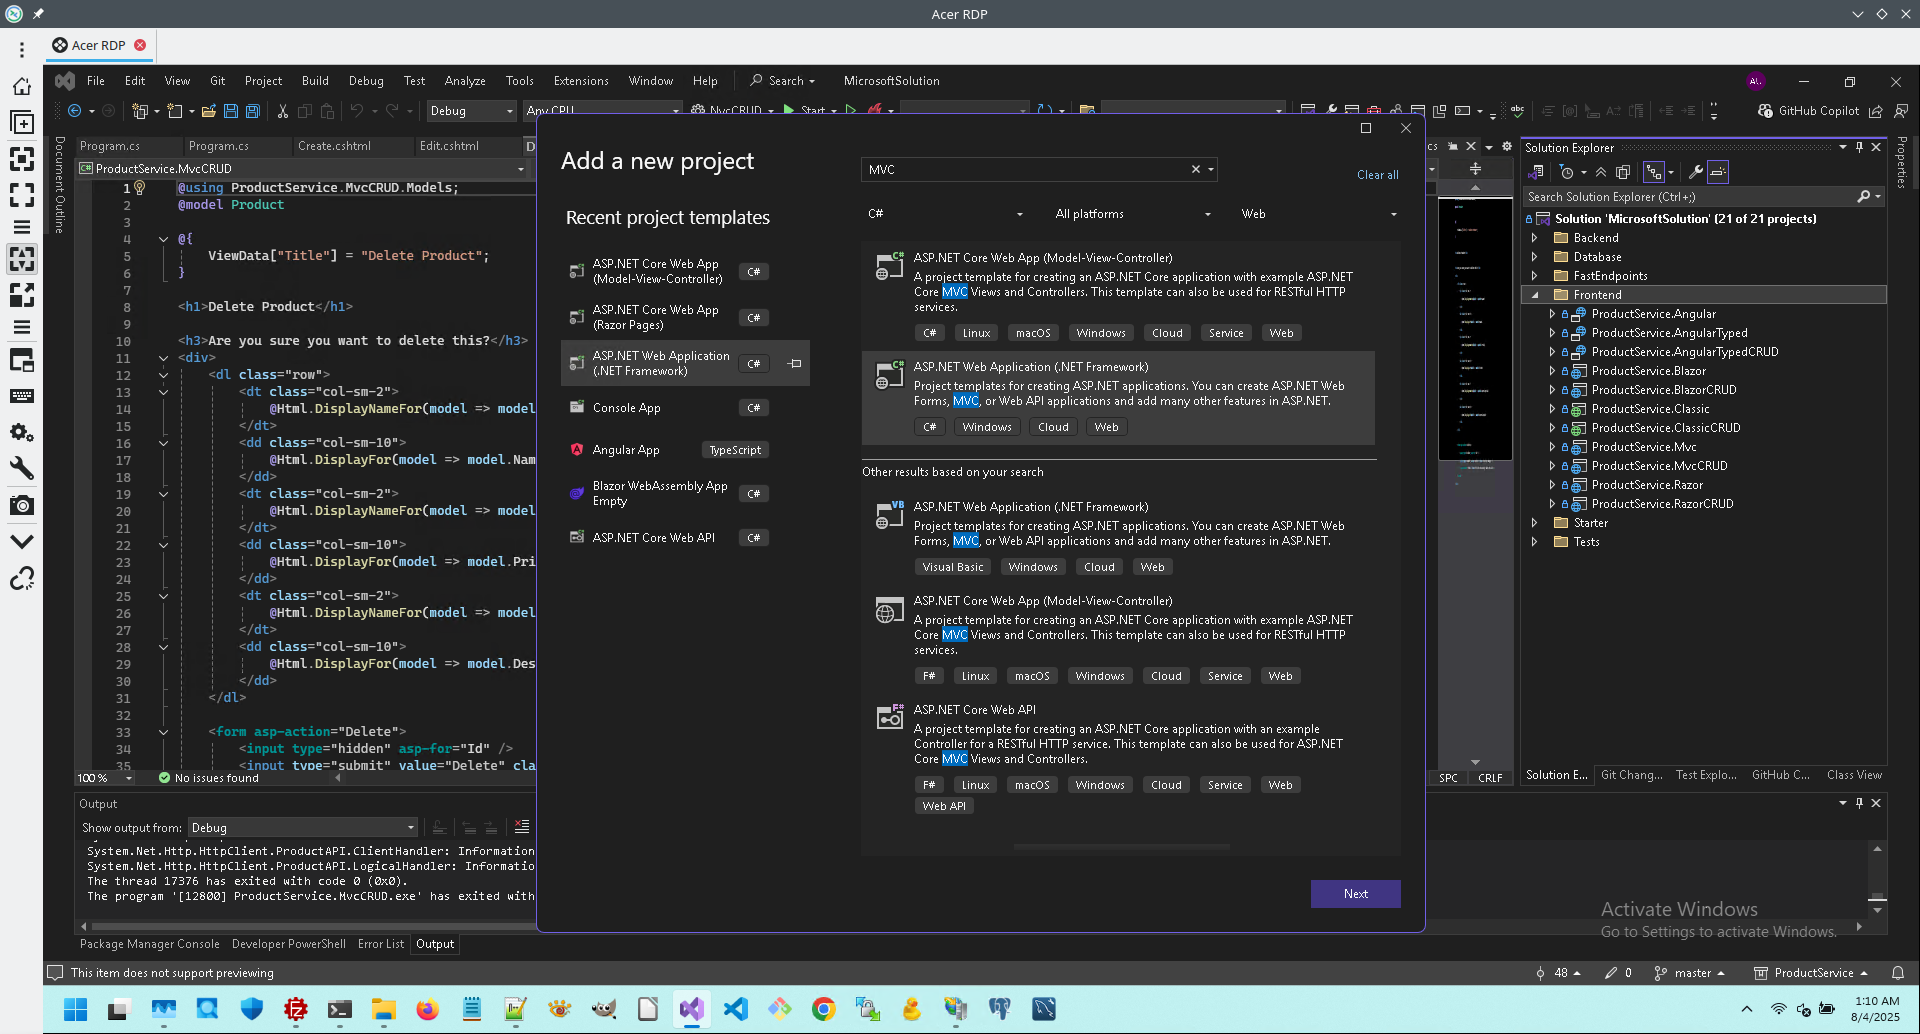Open Firefox from the Windows taskbar
This screenshot has height=1034, width=1920.
pos(427,1009)
